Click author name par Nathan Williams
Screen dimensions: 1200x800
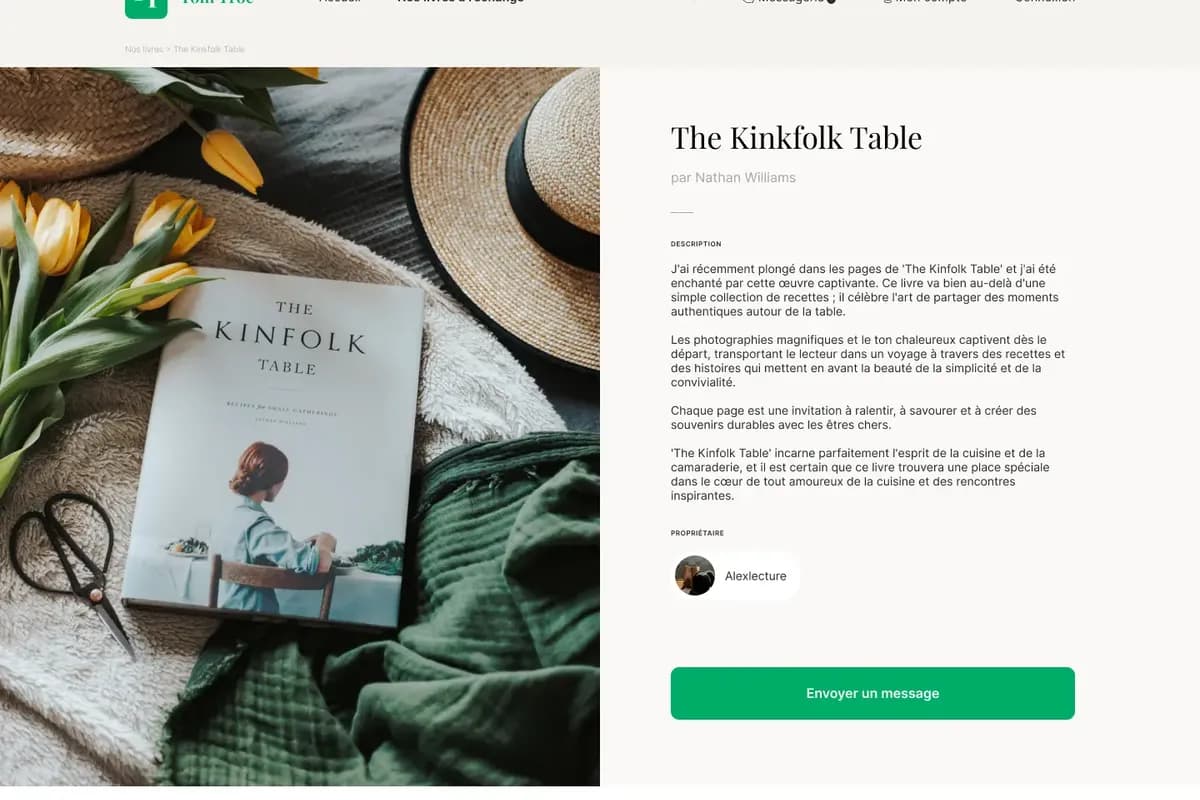tap(733, 178)
